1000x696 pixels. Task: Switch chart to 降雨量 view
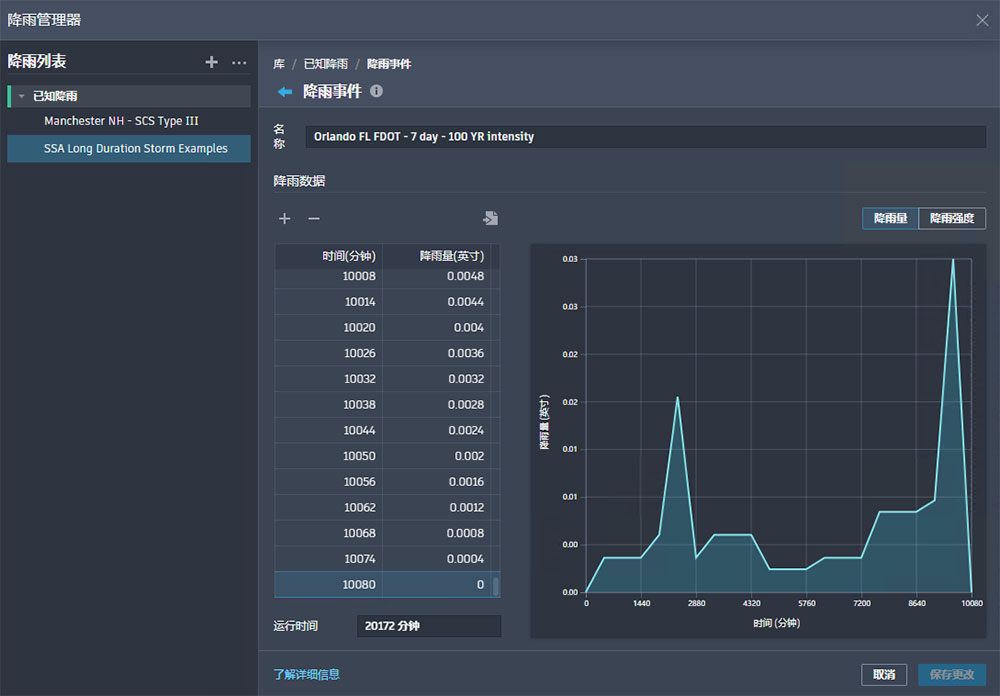[890, 218]
